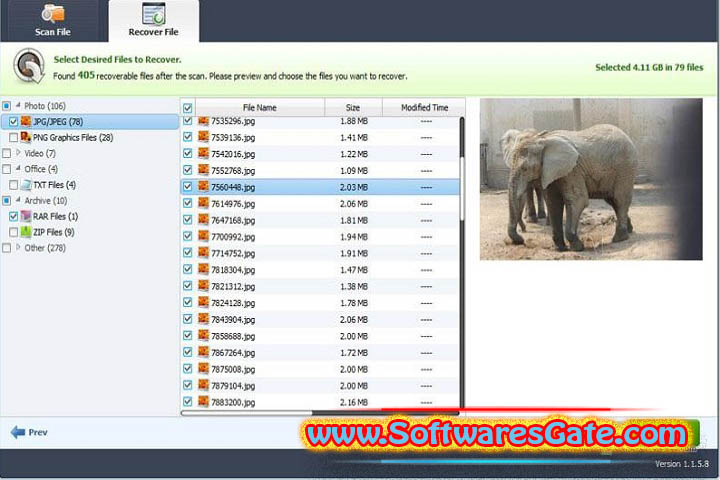
Task: Click the file icon of 7542016.jpg
Action: point(203,153)
